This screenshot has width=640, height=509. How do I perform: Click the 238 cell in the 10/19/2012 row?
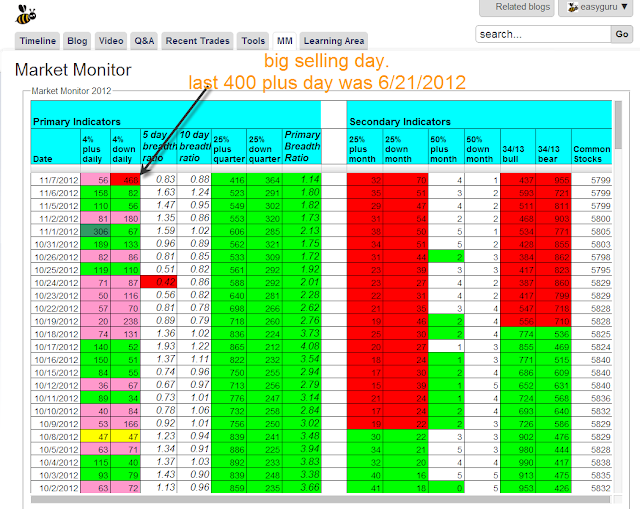pyautogui.click(x=125, y=321)
